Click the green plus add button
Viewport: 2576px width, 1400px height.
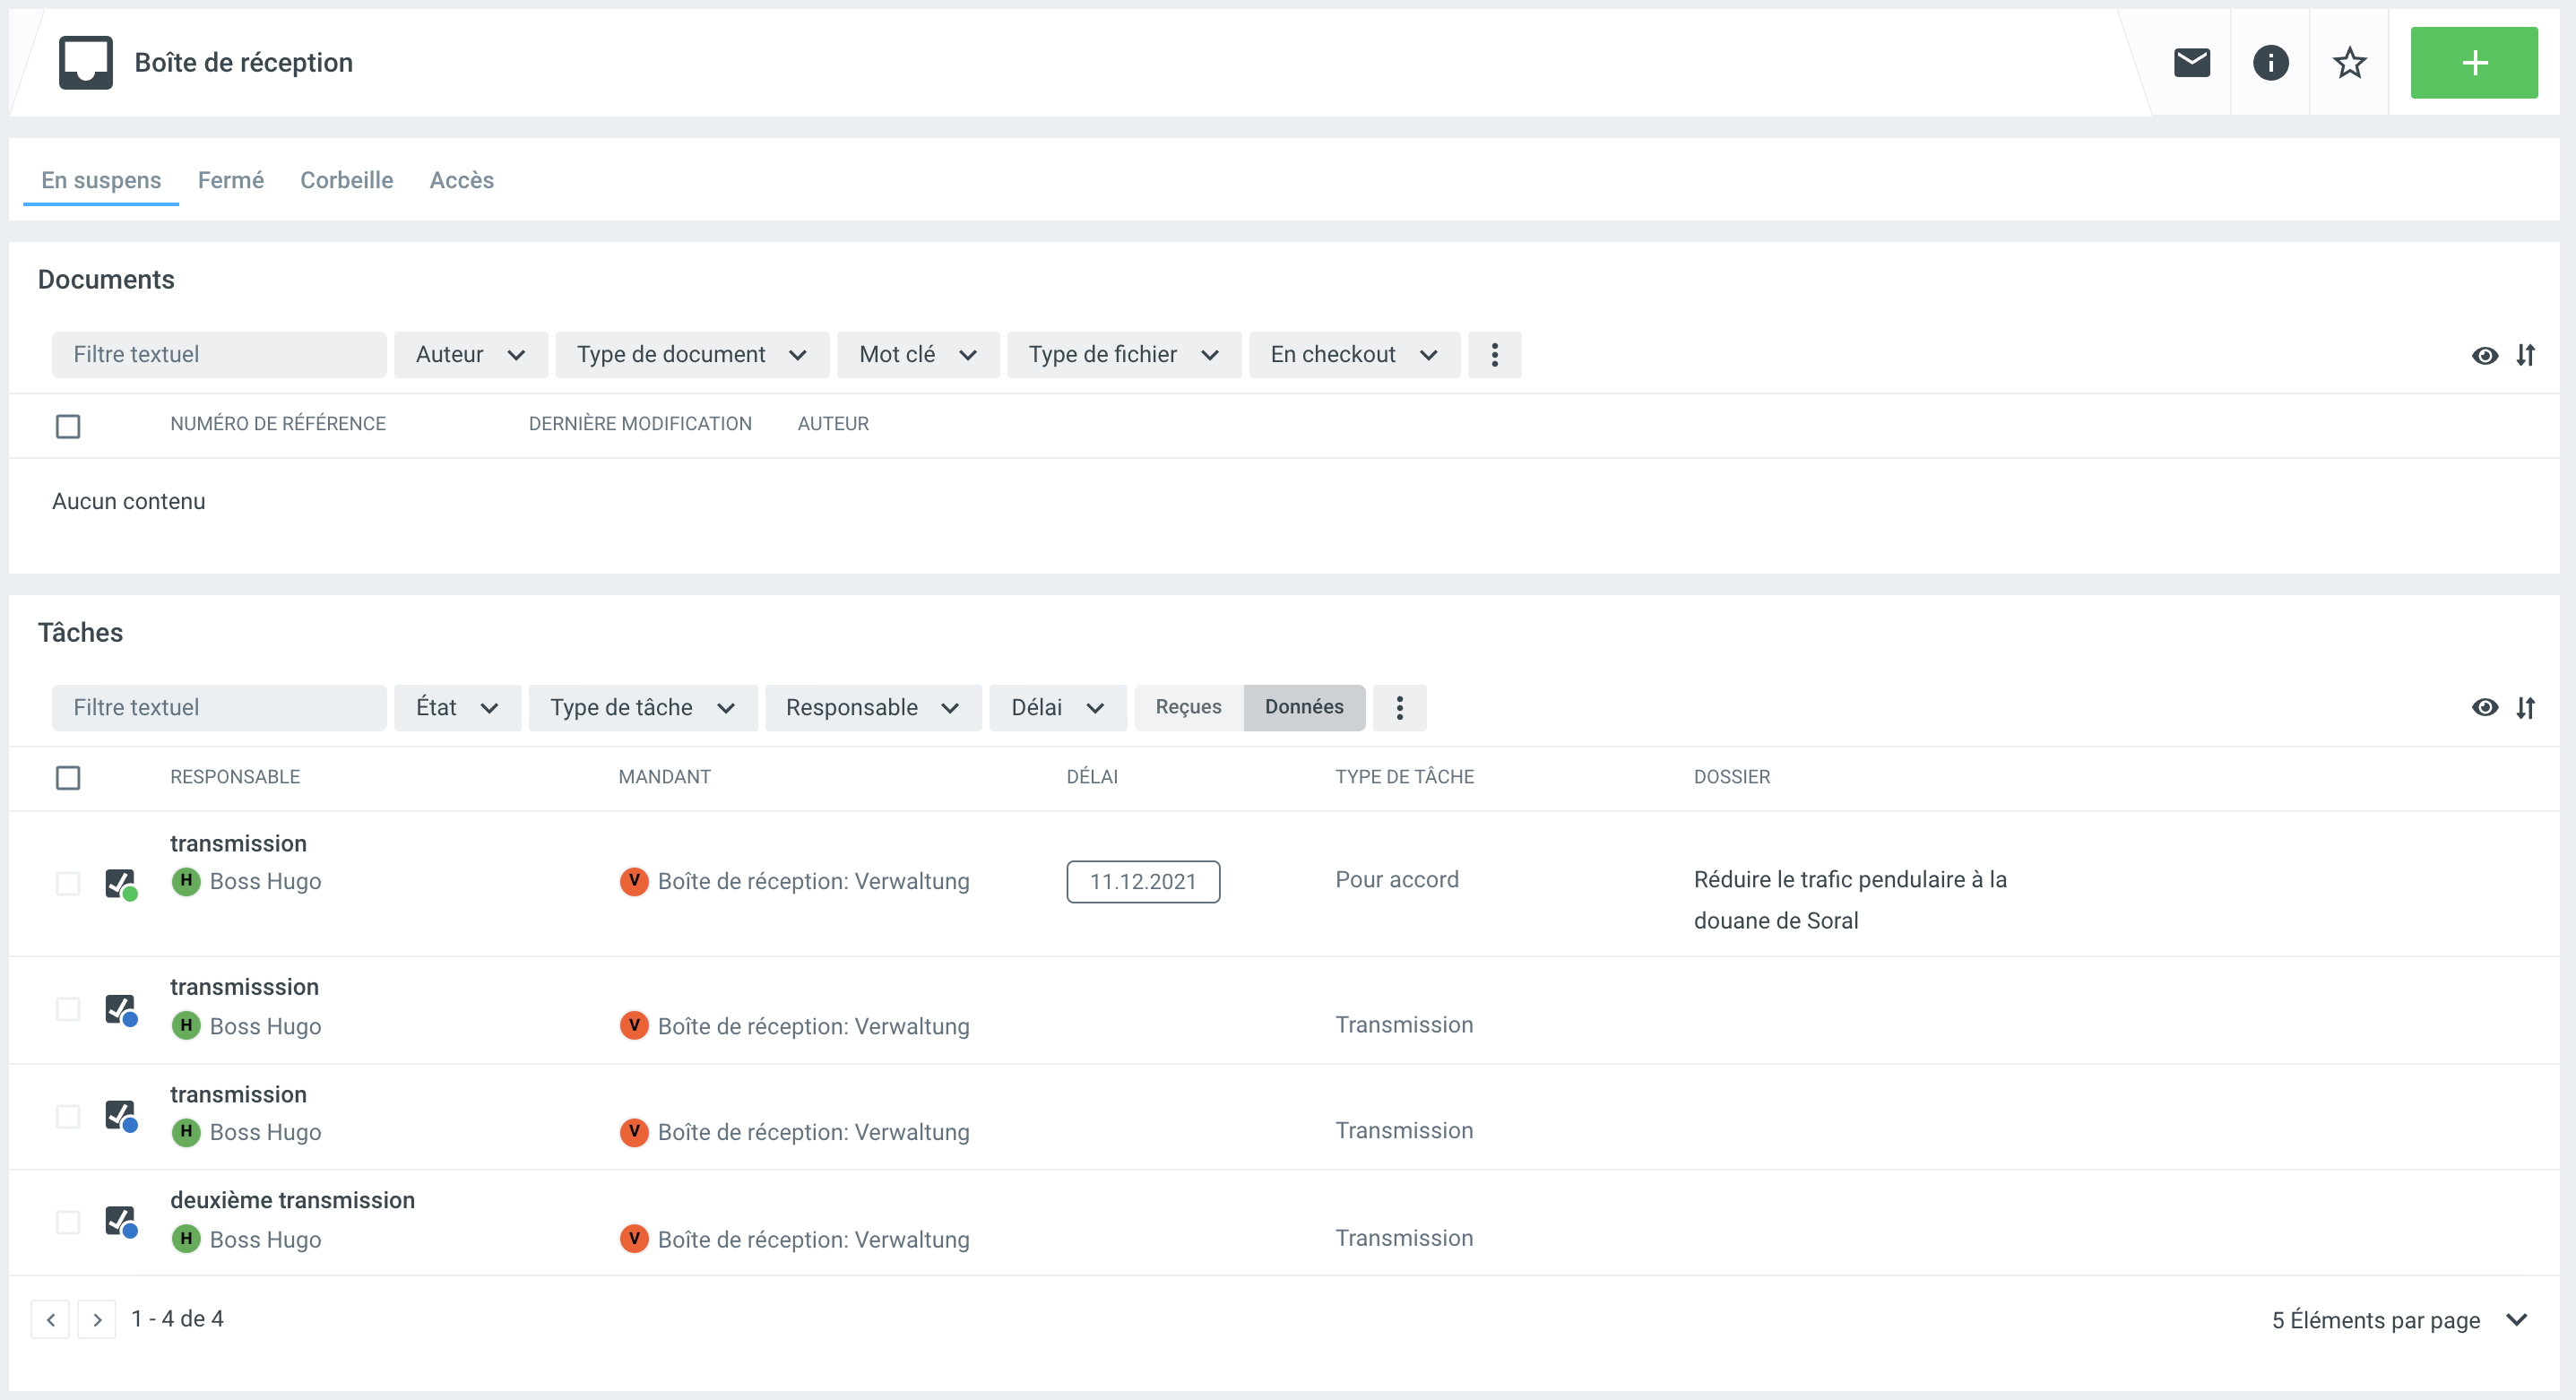tap(2473, 63)
